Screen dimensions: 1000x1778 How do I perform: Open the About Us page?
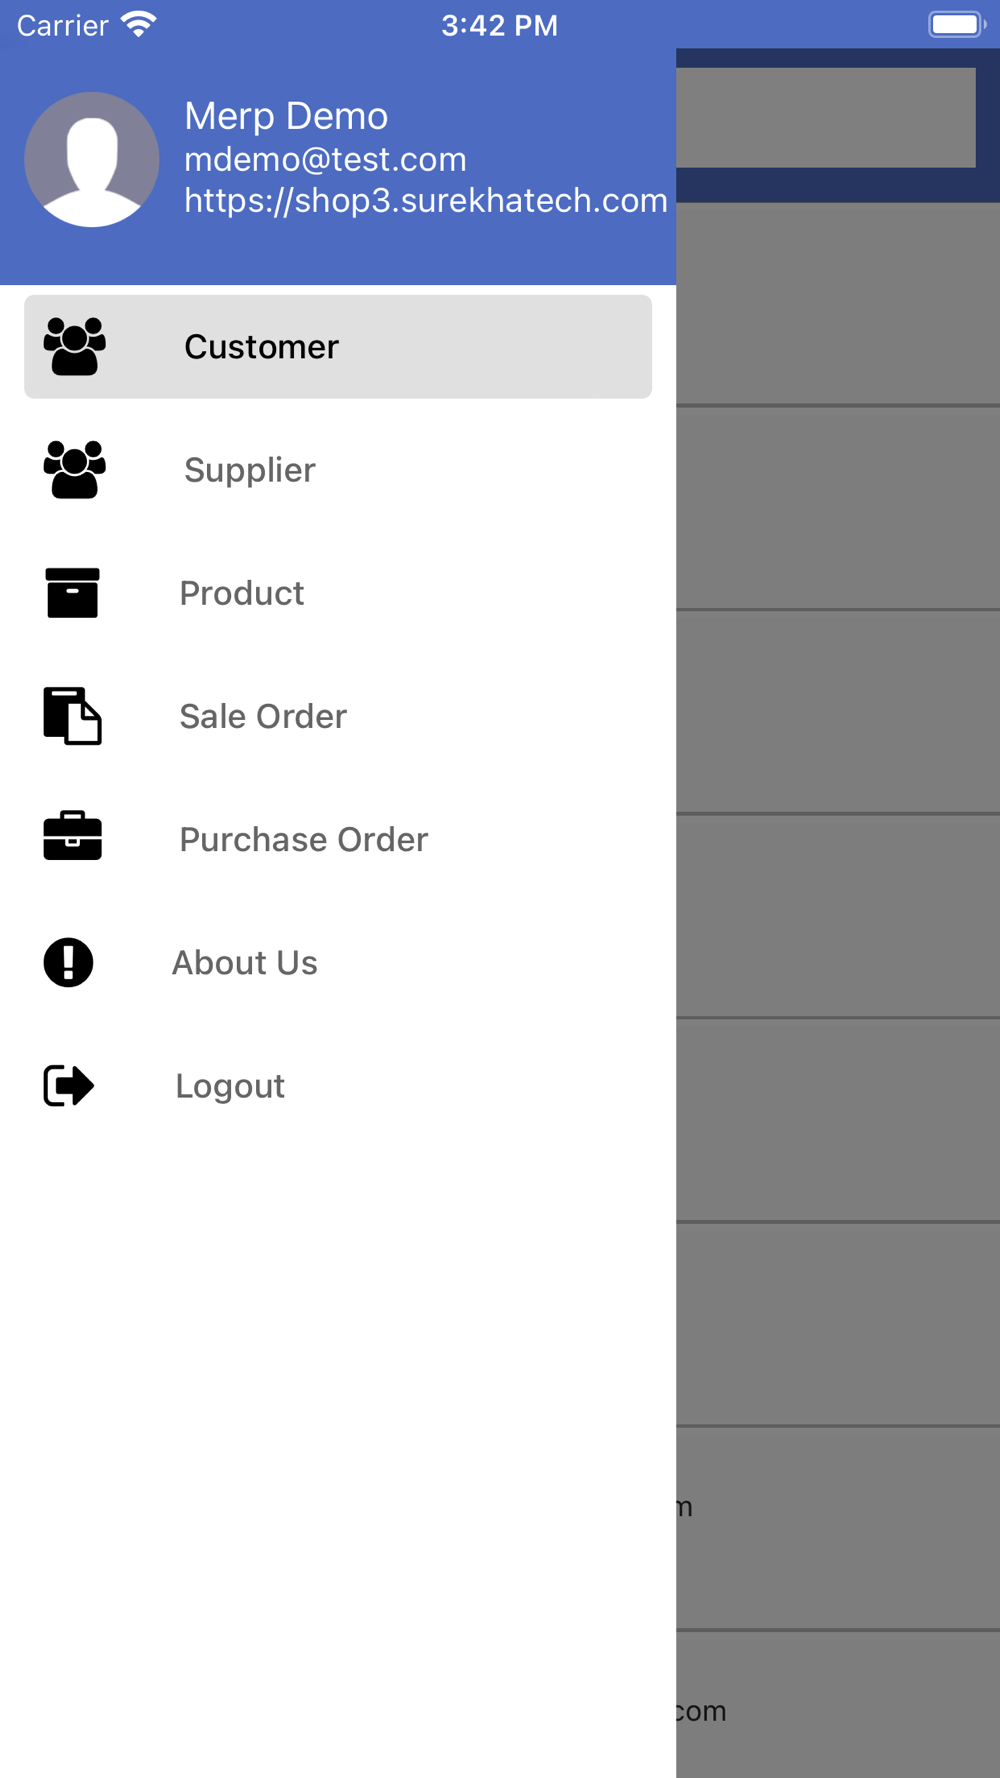pyautogui.click(x=245, y=962)
